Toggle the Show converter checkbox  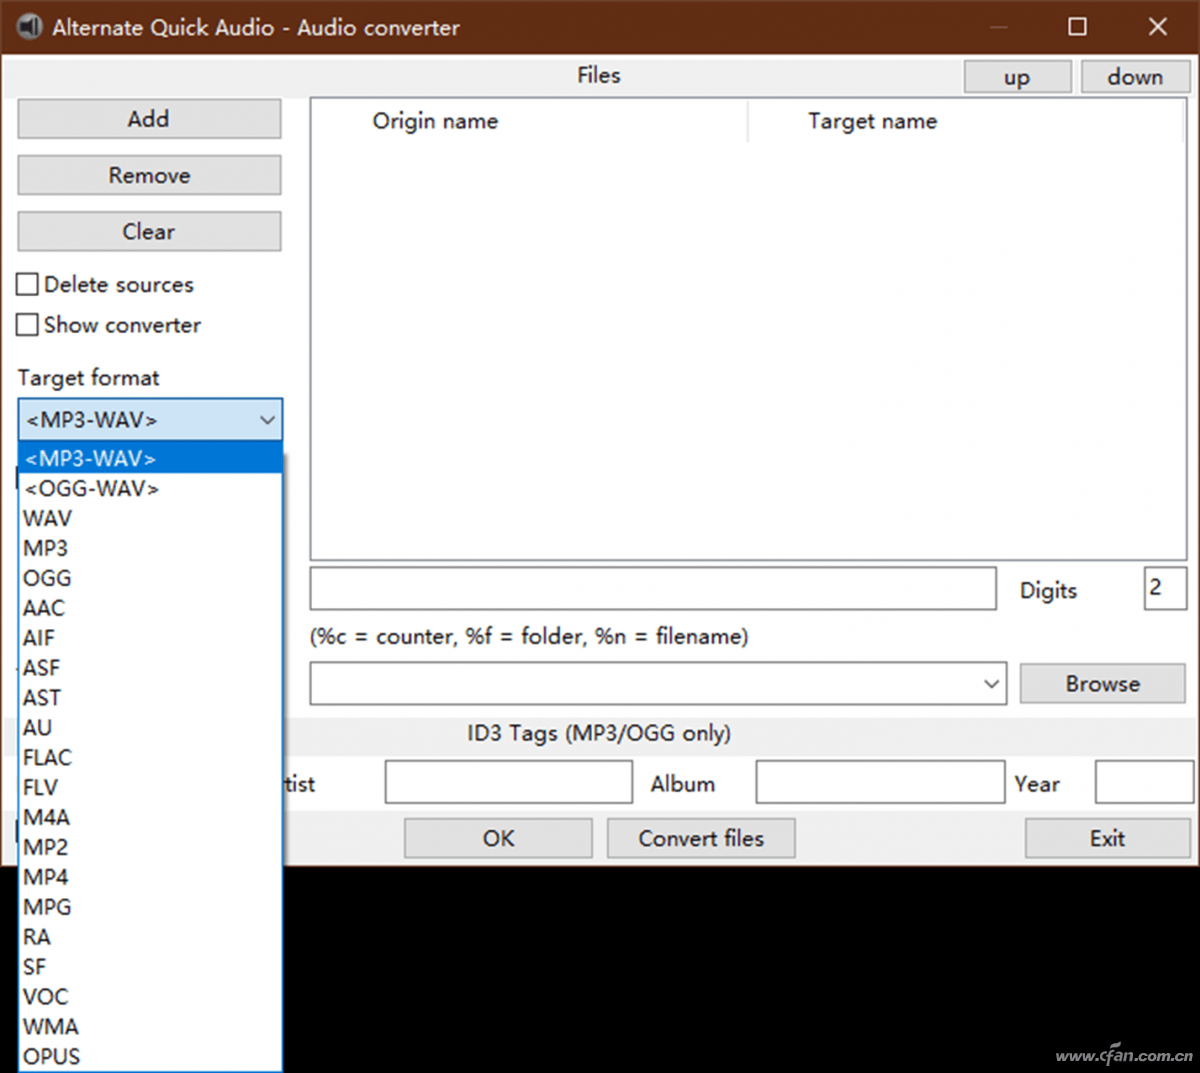(28, 325)
